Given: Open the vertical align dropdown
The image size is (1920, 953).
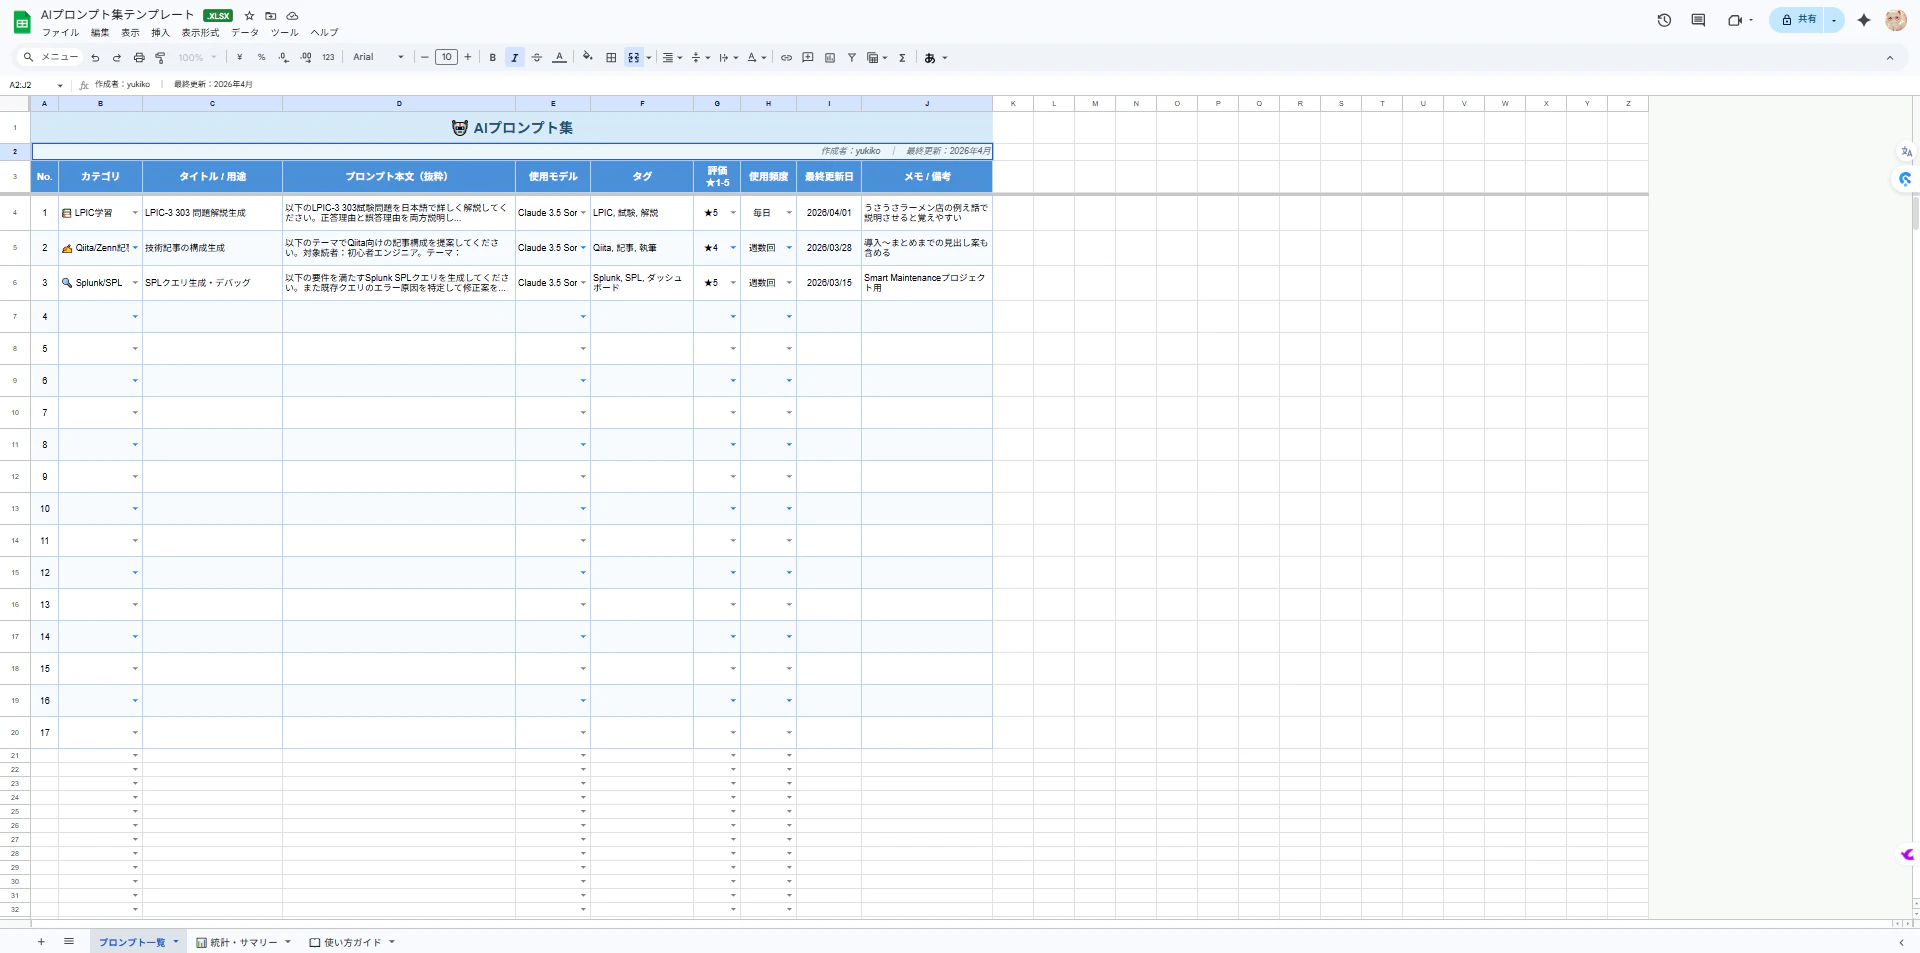Looking at the screenshot, I should pos(700,58).
